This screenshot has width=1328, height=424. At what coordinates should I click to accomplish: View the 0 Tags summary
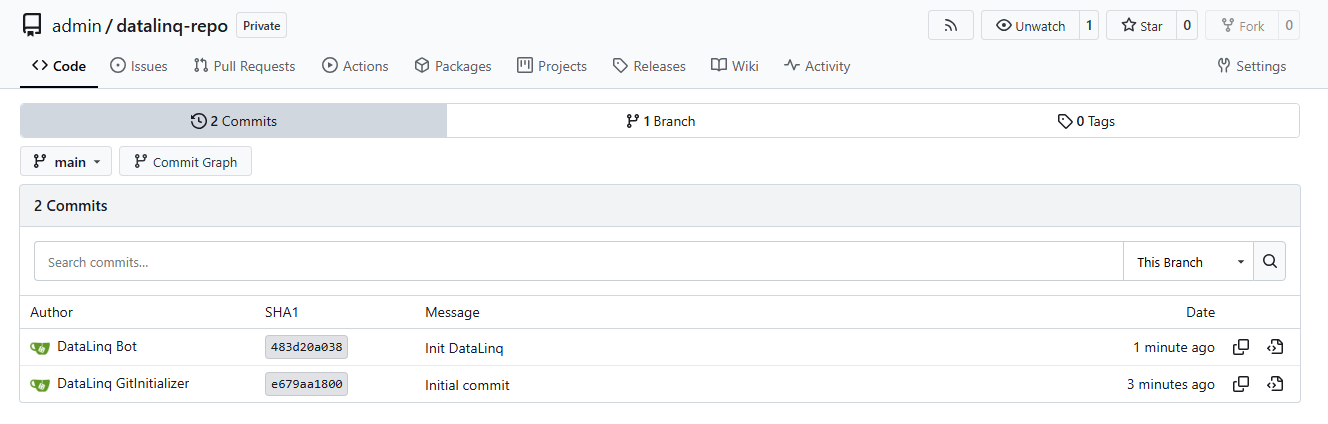pos(1086,121)
